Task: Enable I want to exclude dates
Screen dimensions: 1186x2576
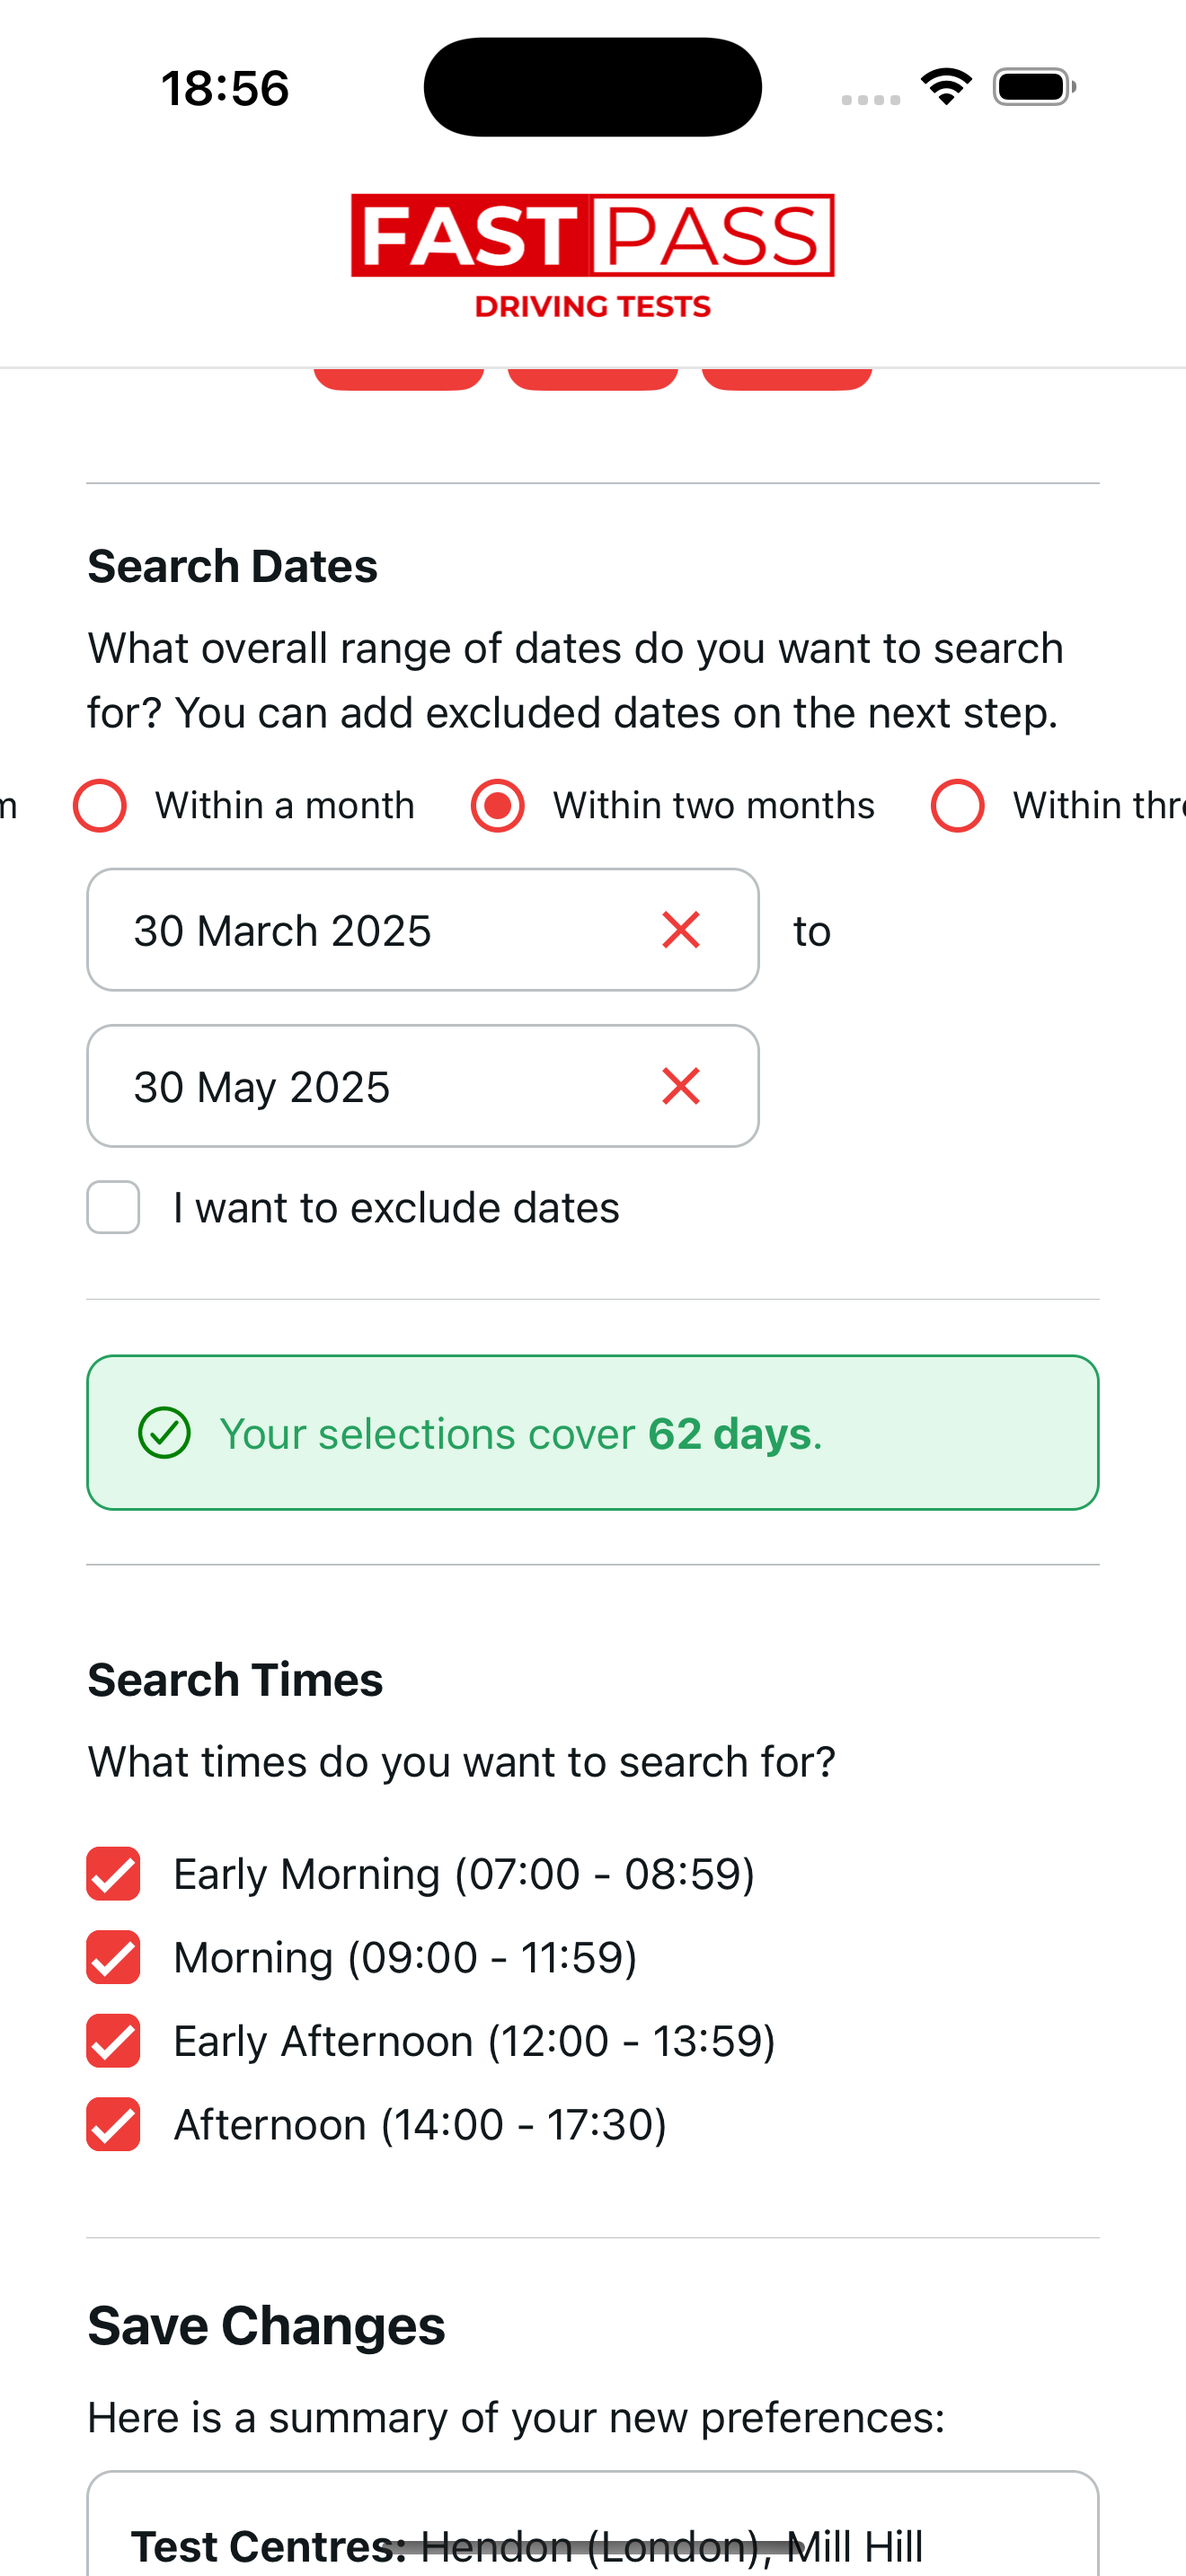Action: 113,1207
